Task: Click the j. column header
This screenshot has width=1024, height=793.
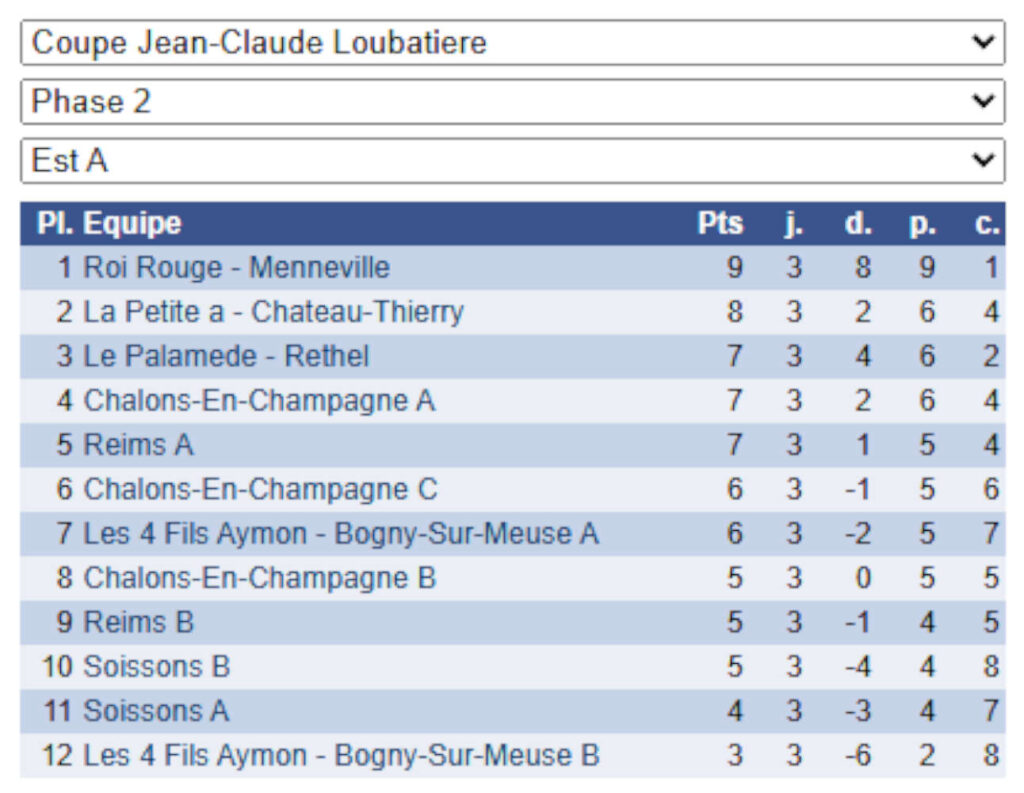Action: click(x=794, y=223)
